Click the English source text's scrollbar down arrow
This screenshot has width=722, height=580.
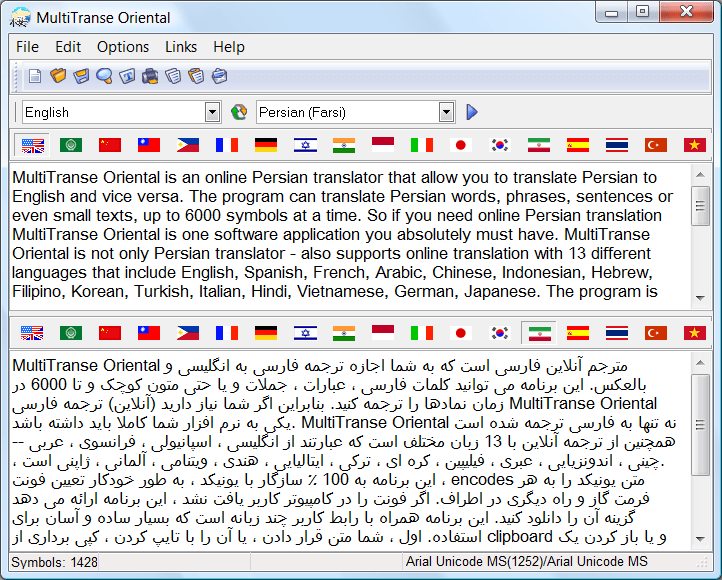(700, 298)
